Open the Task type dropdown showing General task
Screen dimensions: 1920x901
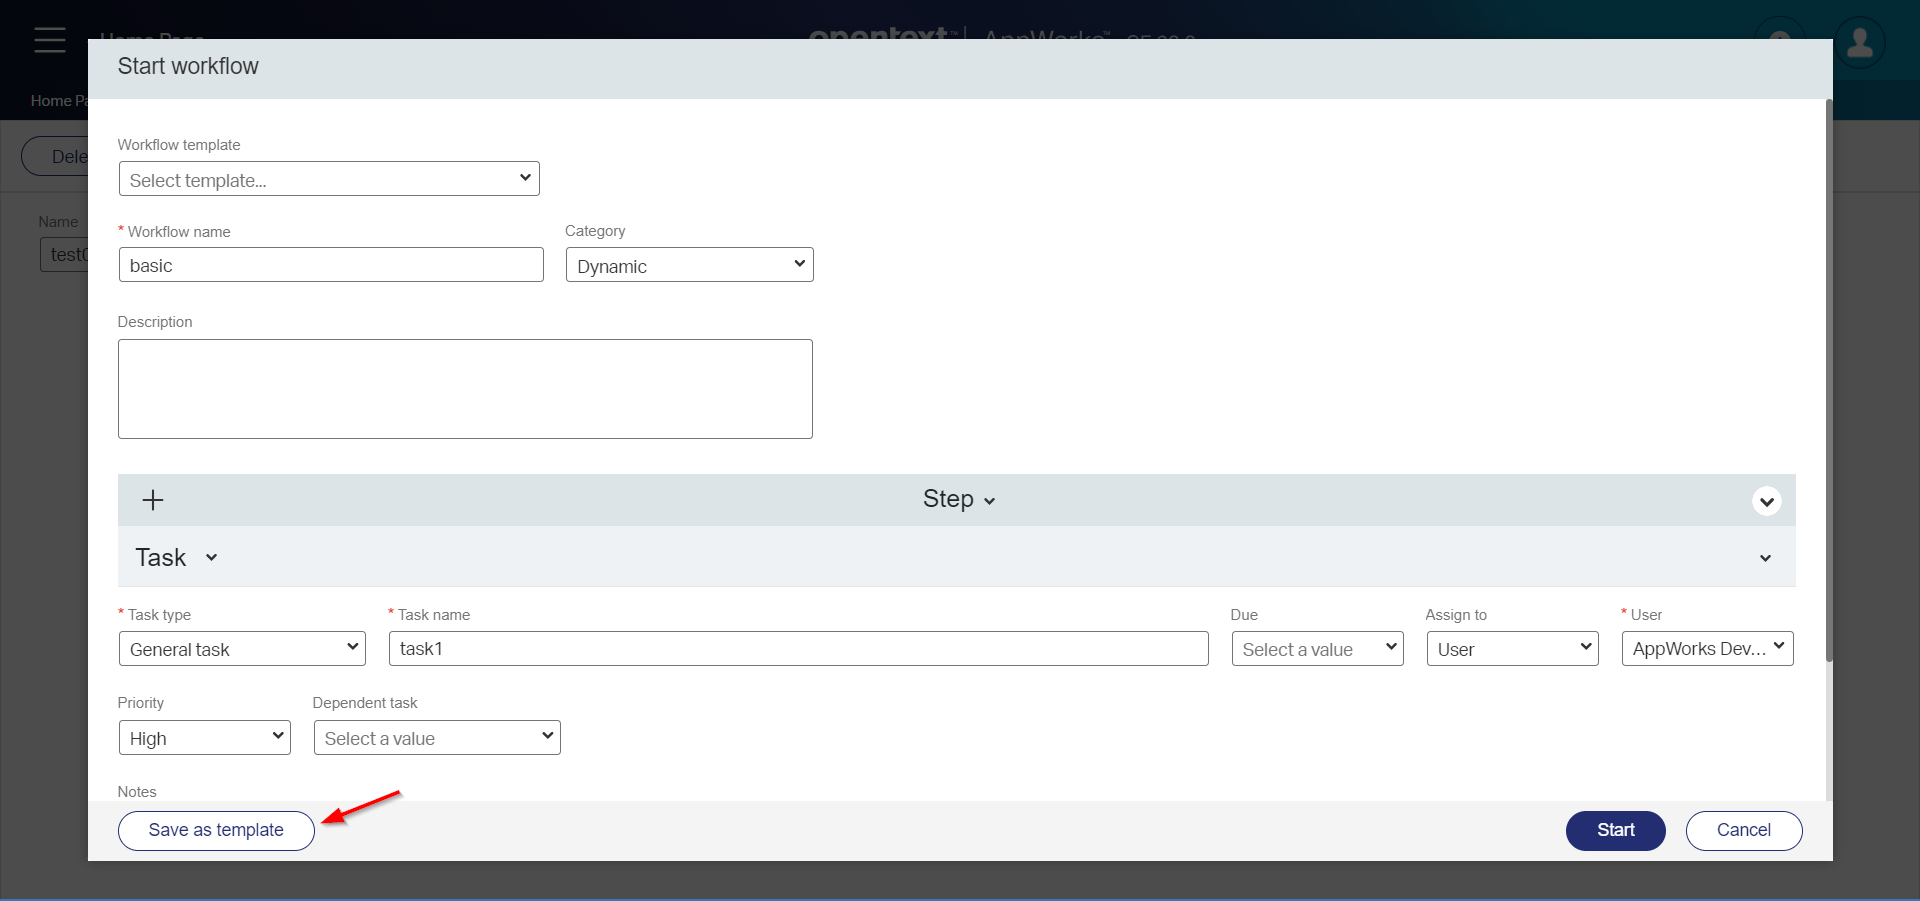click(242, 648)
